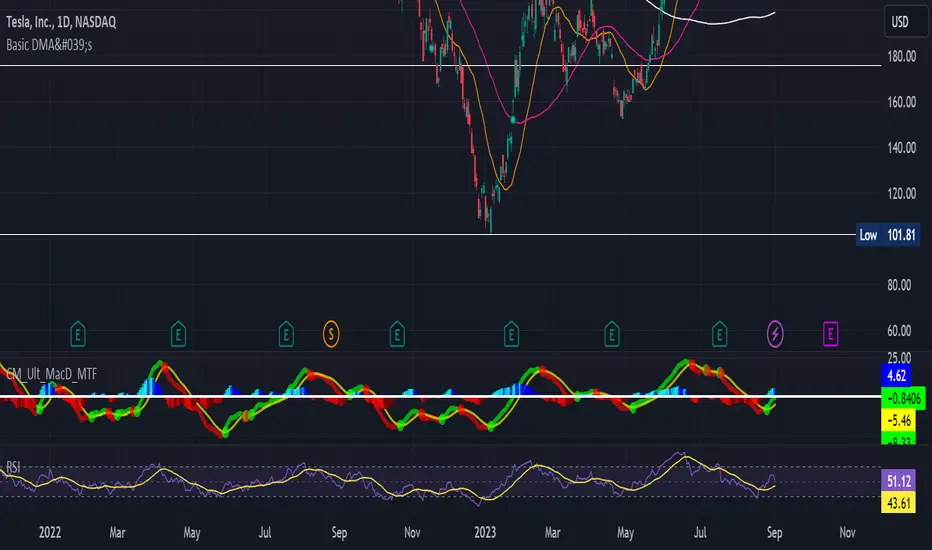Image resolution: width=932 pixels, height=550 pixels.
Task: Click the yellow -5.46 MACD value label
Action: click(899, 420)
